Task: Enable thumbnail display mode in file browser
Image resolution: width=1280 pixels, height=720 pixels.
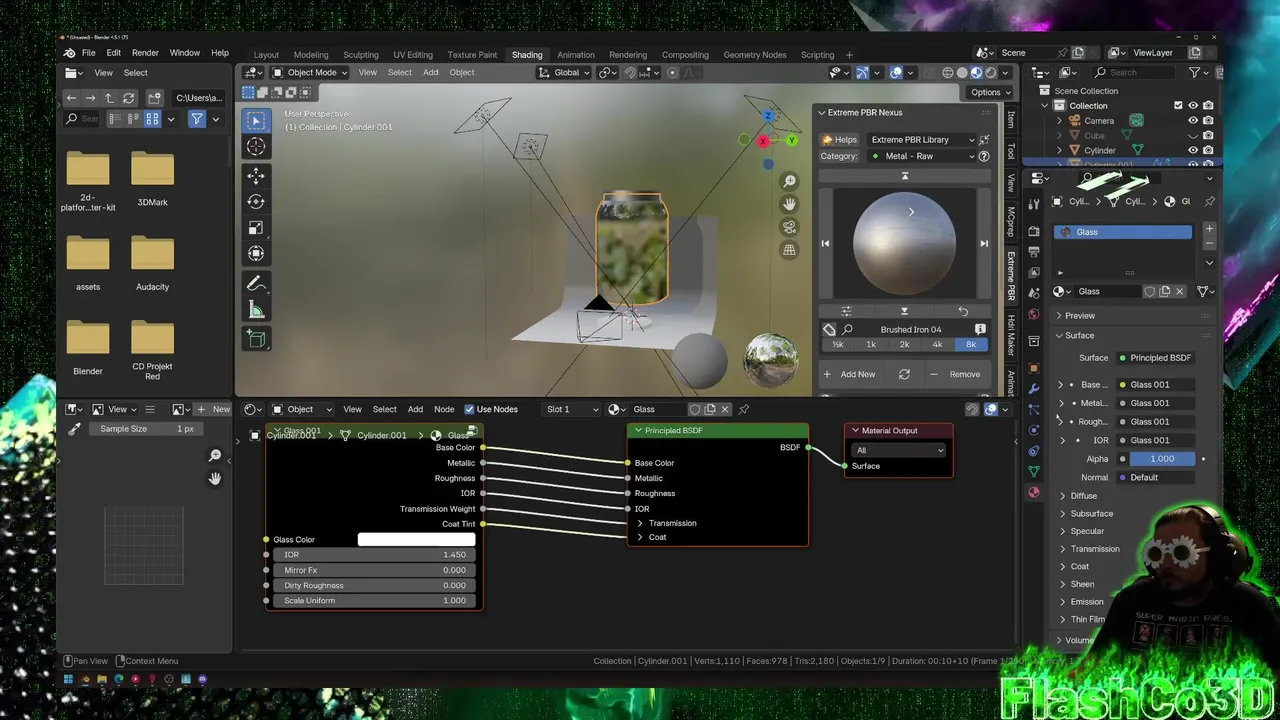Action: [x=152, y=119]
